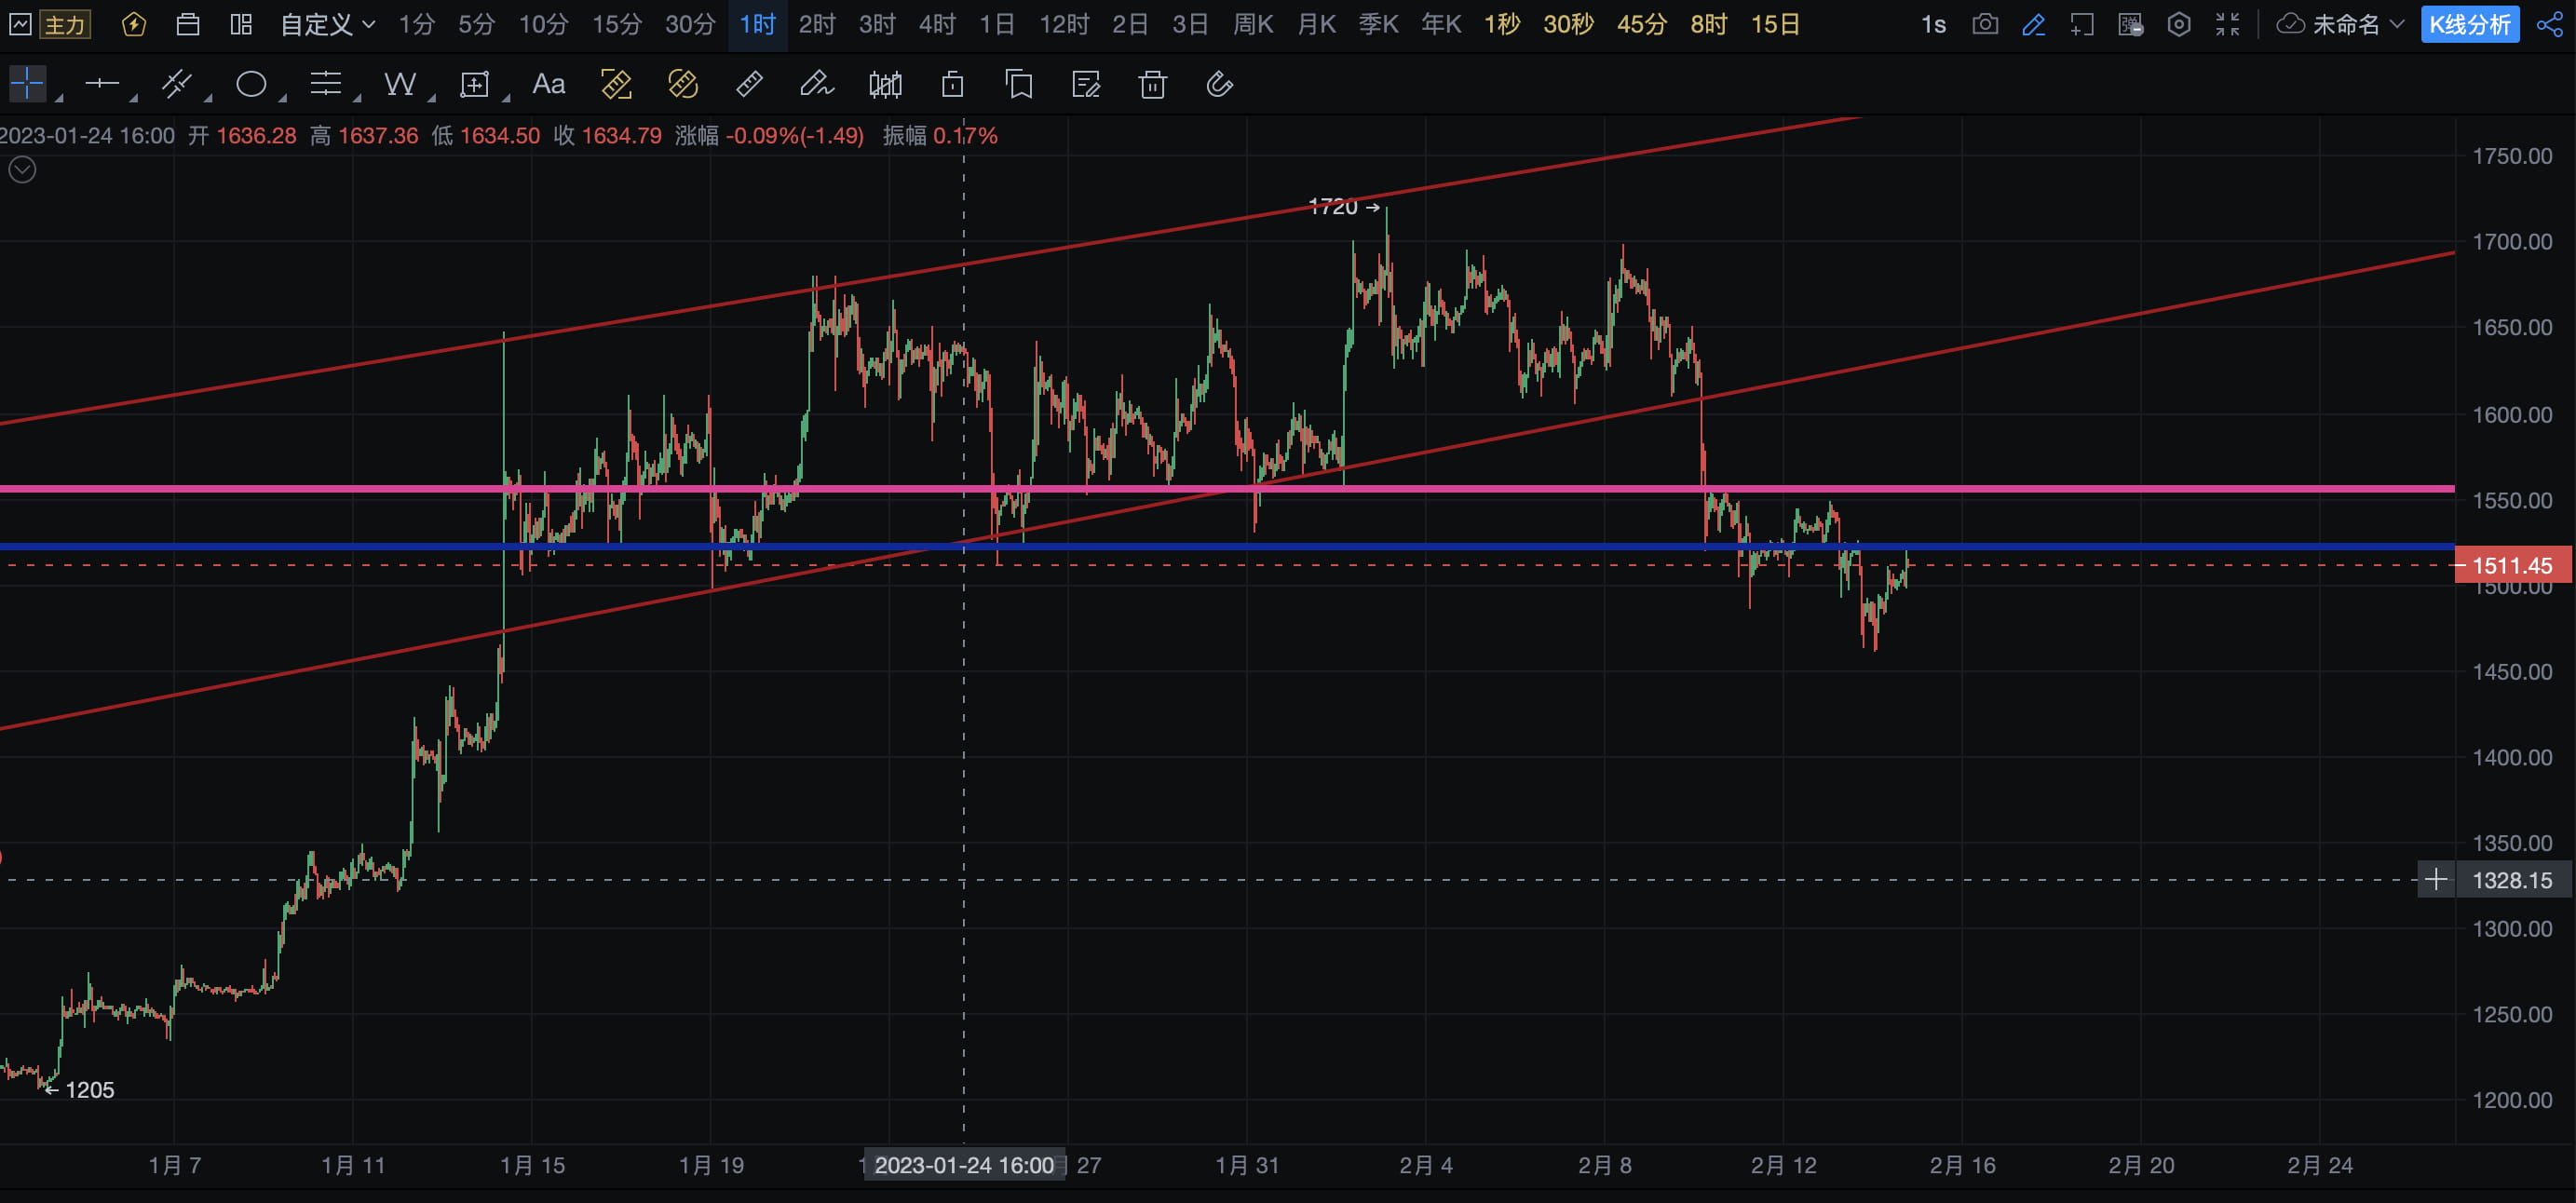The width and height of the screenshot is (2576, 1203).
Task: Expand the crosshair tool submenu arrow
Action: tap(59, 98)
